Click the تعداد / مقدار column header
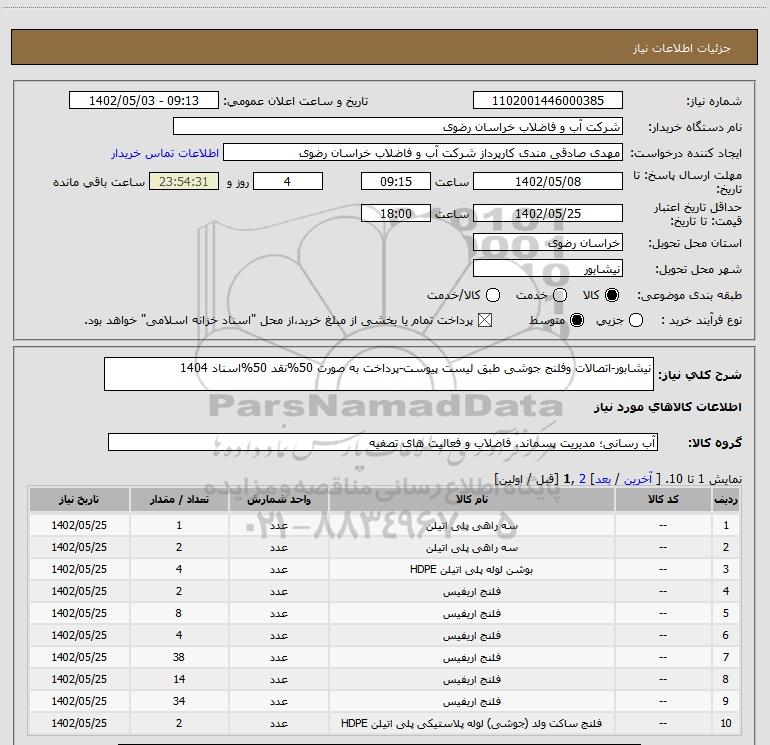Image resolution: width=770 pixels, height=745 pixels. (179, 499)
